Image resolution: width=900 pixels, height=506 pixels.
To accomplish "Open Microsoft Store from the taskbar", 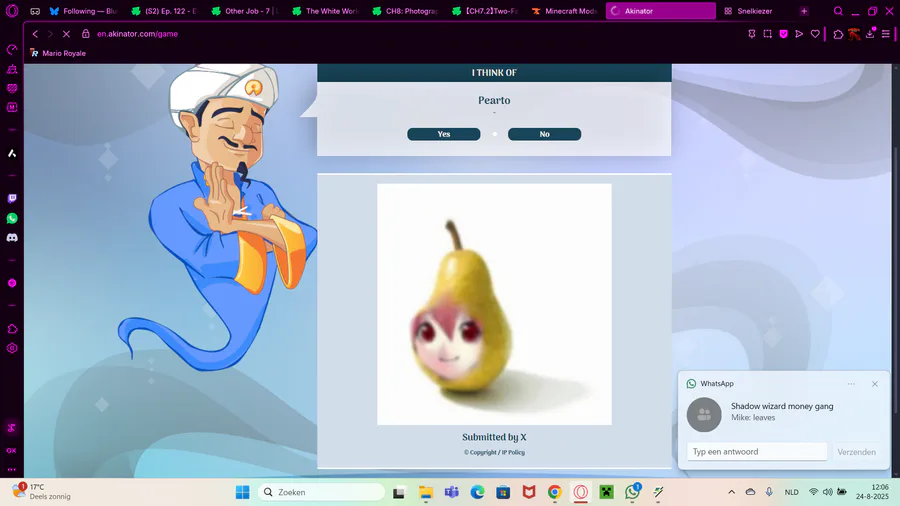I will point(503,492).
